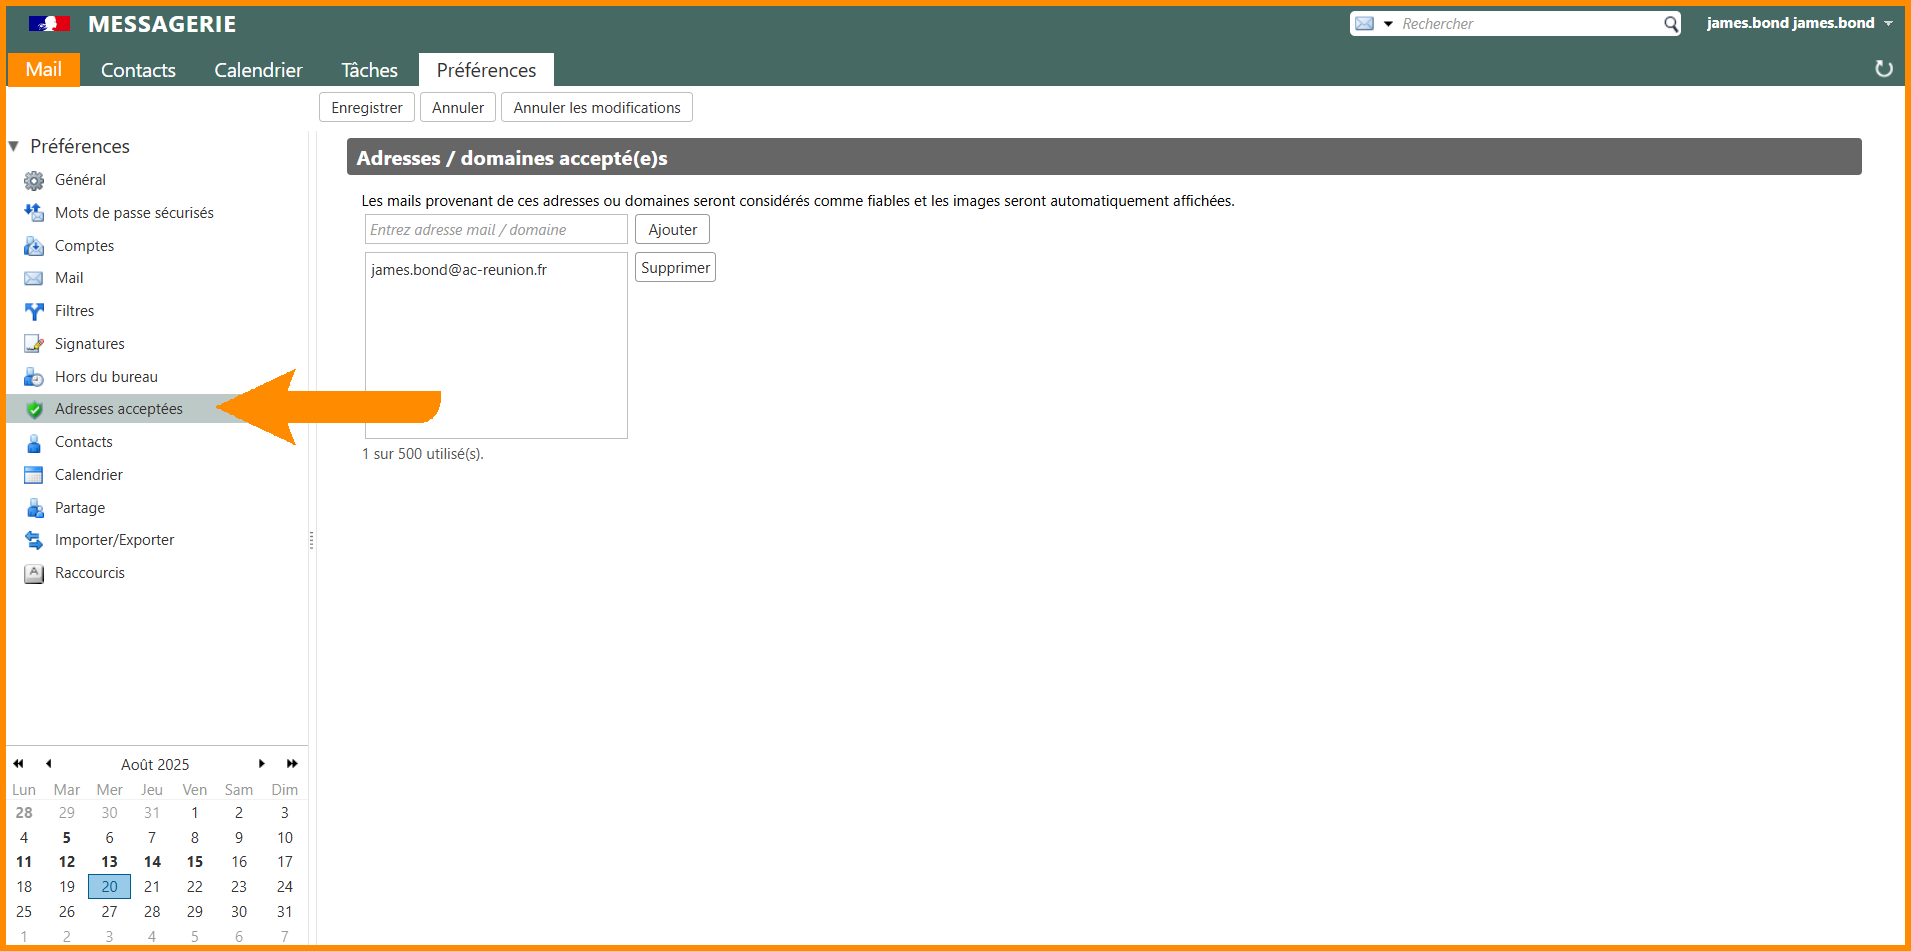
Task: Select james.bond@ac-reunion.fr in the list
Action: click(x=459, y=270)
